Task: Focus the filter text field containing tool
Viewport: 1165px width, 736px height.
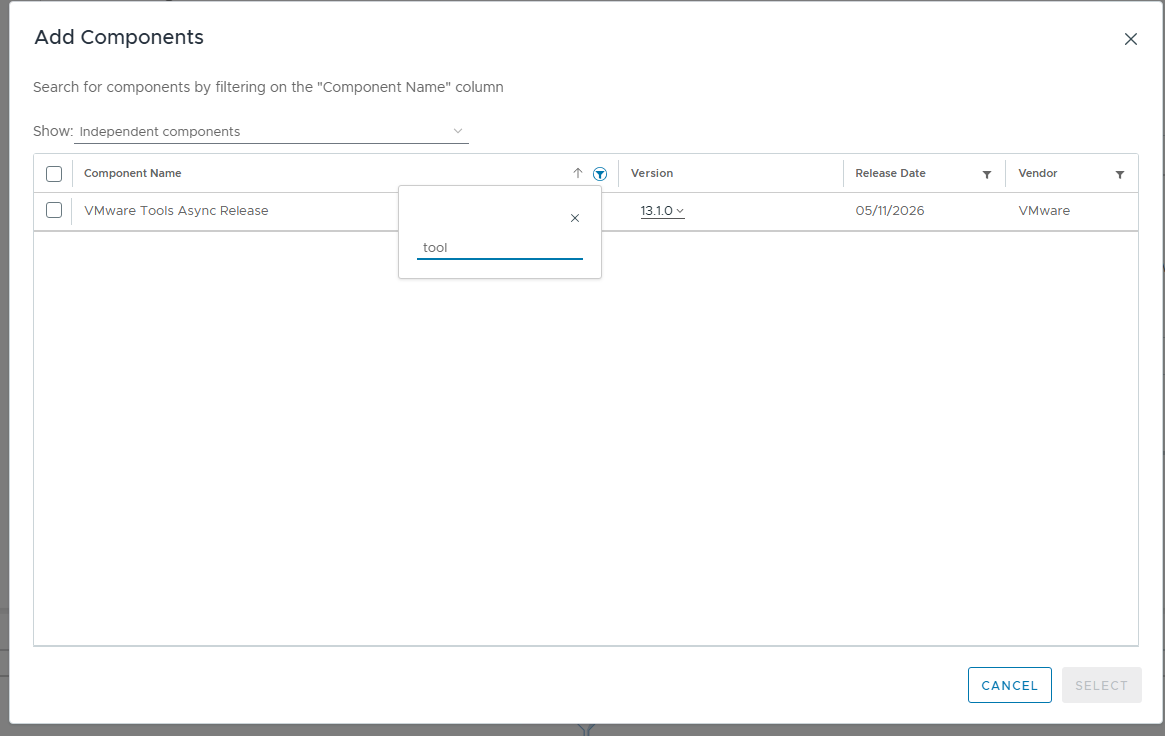Action: coord(499,248)
